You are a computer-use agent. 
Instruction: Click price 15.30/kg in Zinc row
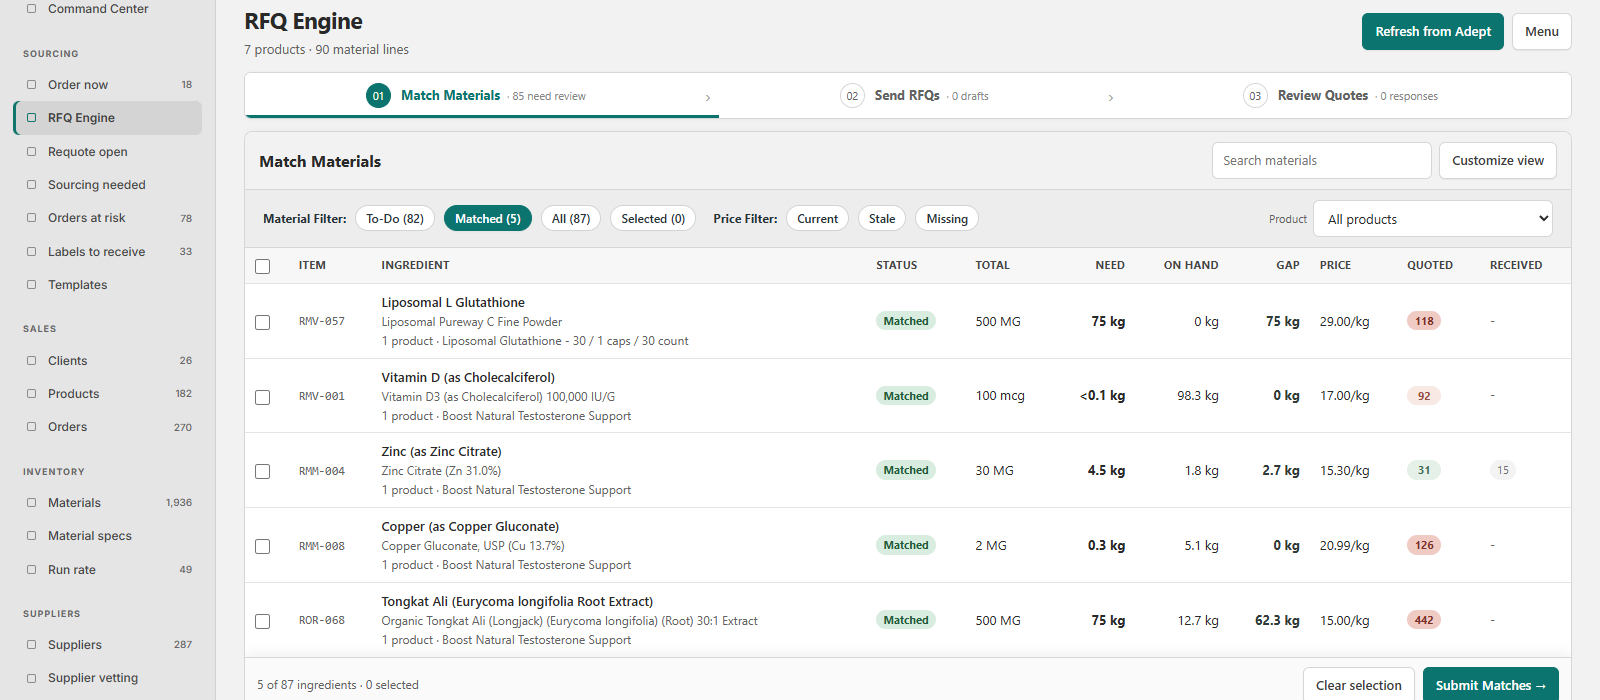1345,470
